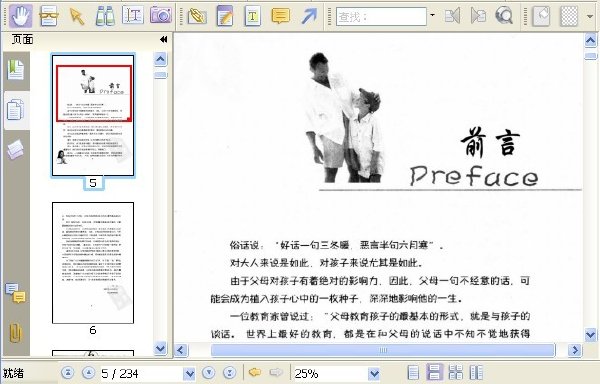Switch to continuous facing layout
Image resolution: width=600 pixels, height=384 pixels.
coord(455,373)
